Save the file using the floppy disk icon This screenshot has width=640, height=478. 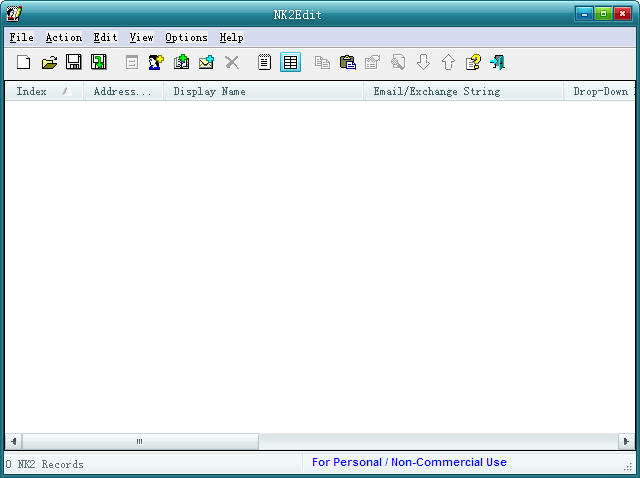tap(74, 62)
